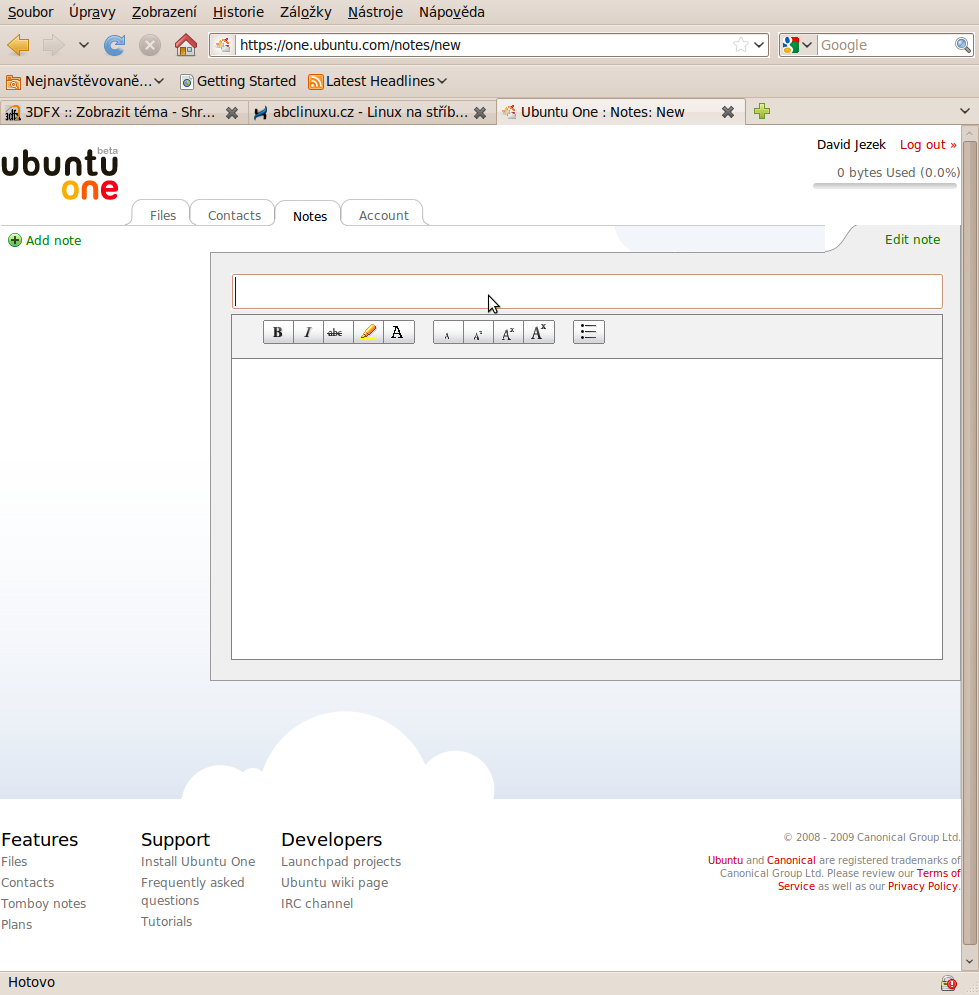The image size is (979, 995).
Task: Click the Ubuntu One logo
Action: pyautogui.click(x=60, y=174)
